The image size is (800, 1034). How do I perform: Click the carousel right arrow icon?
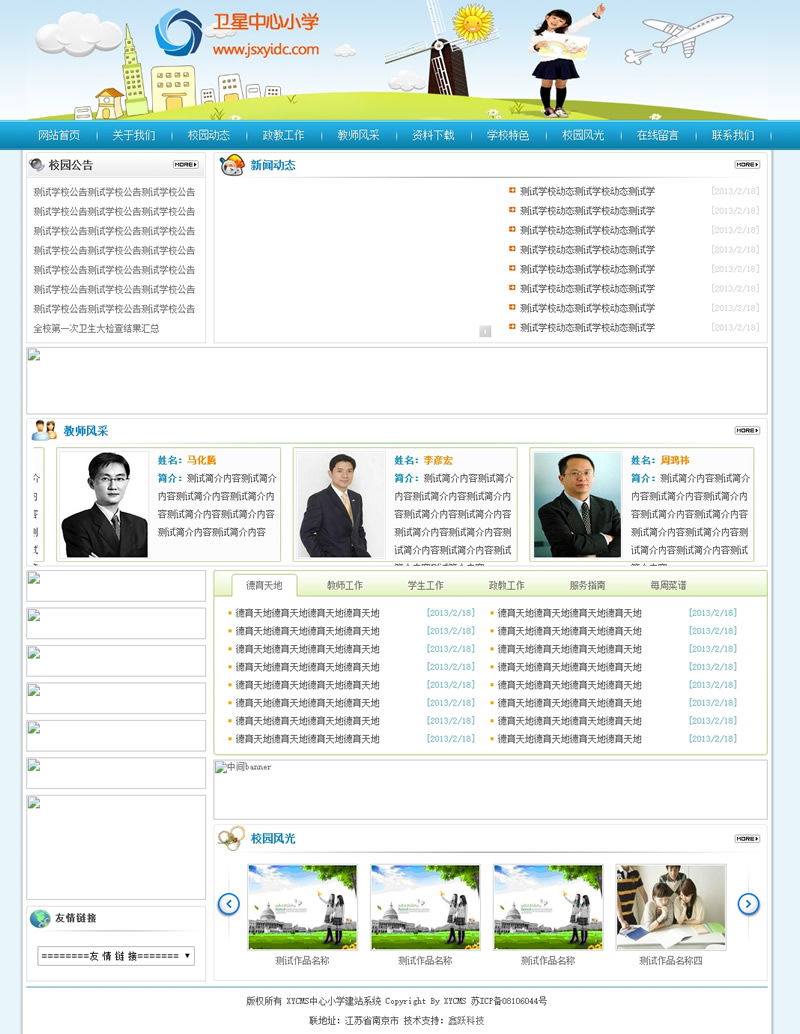tap(747, 903)
